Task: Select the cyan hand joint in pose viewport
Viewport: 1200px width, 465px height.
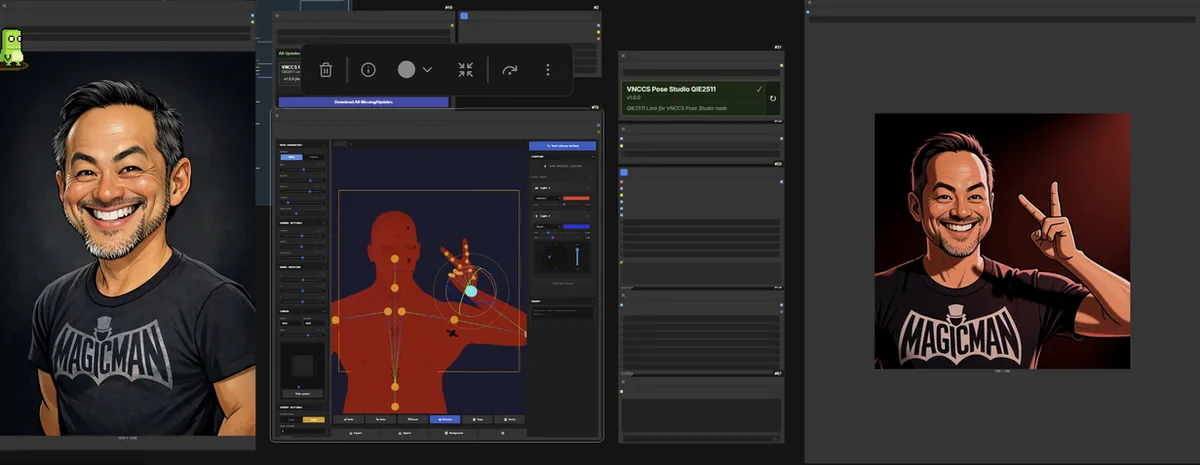Action: [471, 291]
